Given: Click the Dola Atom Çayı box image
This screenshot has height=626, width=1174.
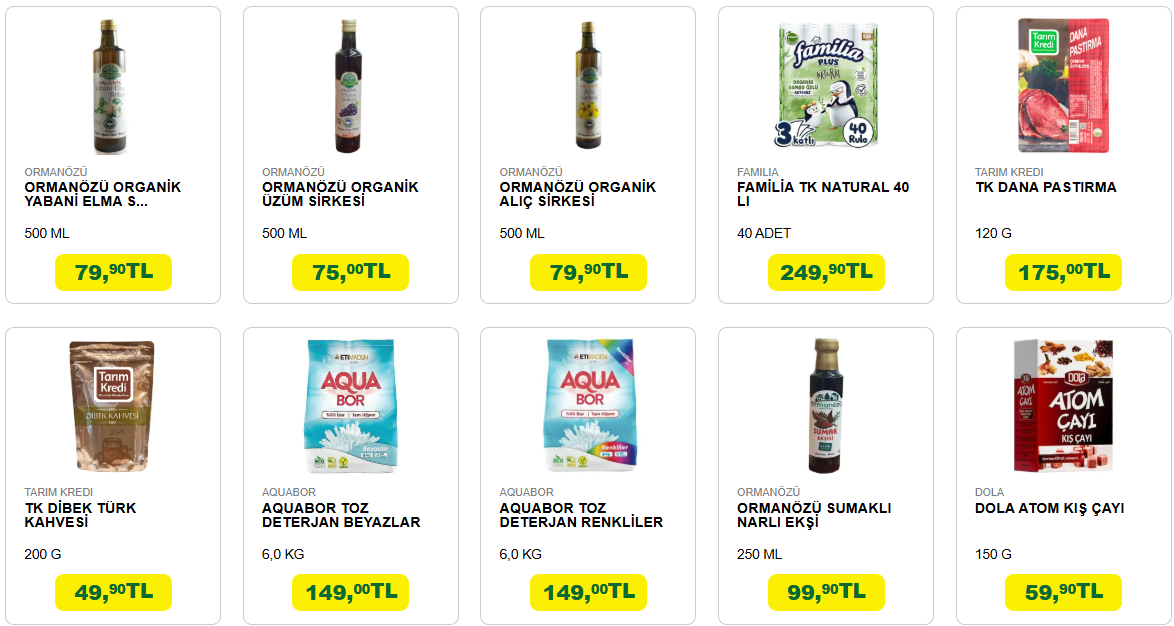Looking at the screenshot, I should point(1063,405).
